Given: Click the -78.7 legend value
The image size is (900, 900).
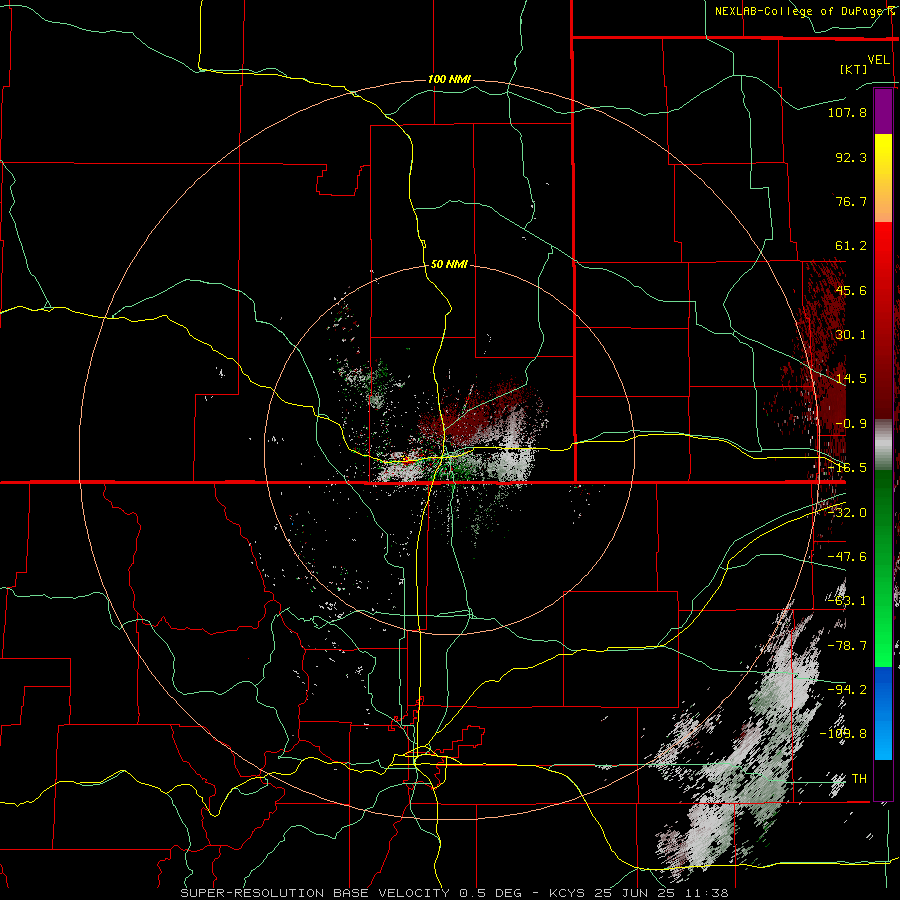Looking at the screenshot, I should [847, 646].
